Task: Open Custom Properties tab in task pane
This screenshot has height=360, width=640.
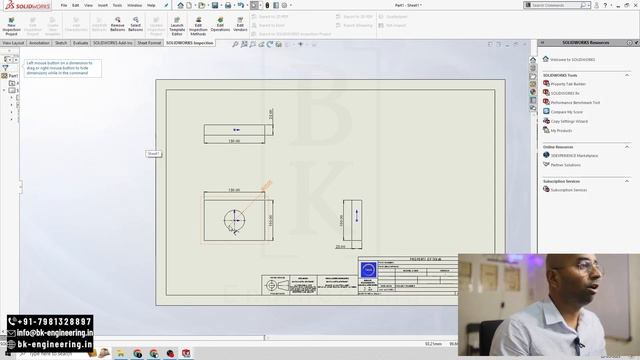Action: [x=533, y=100]
